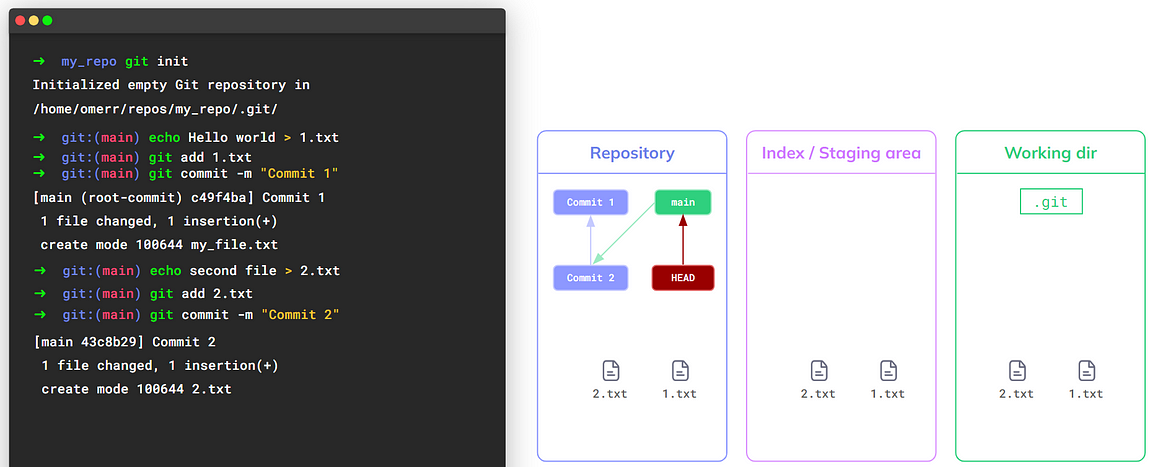The height and width of the screenshot is (467, 1155).
Task: Click the 2.txt label in Staging area panel
Action: [818, 393]
